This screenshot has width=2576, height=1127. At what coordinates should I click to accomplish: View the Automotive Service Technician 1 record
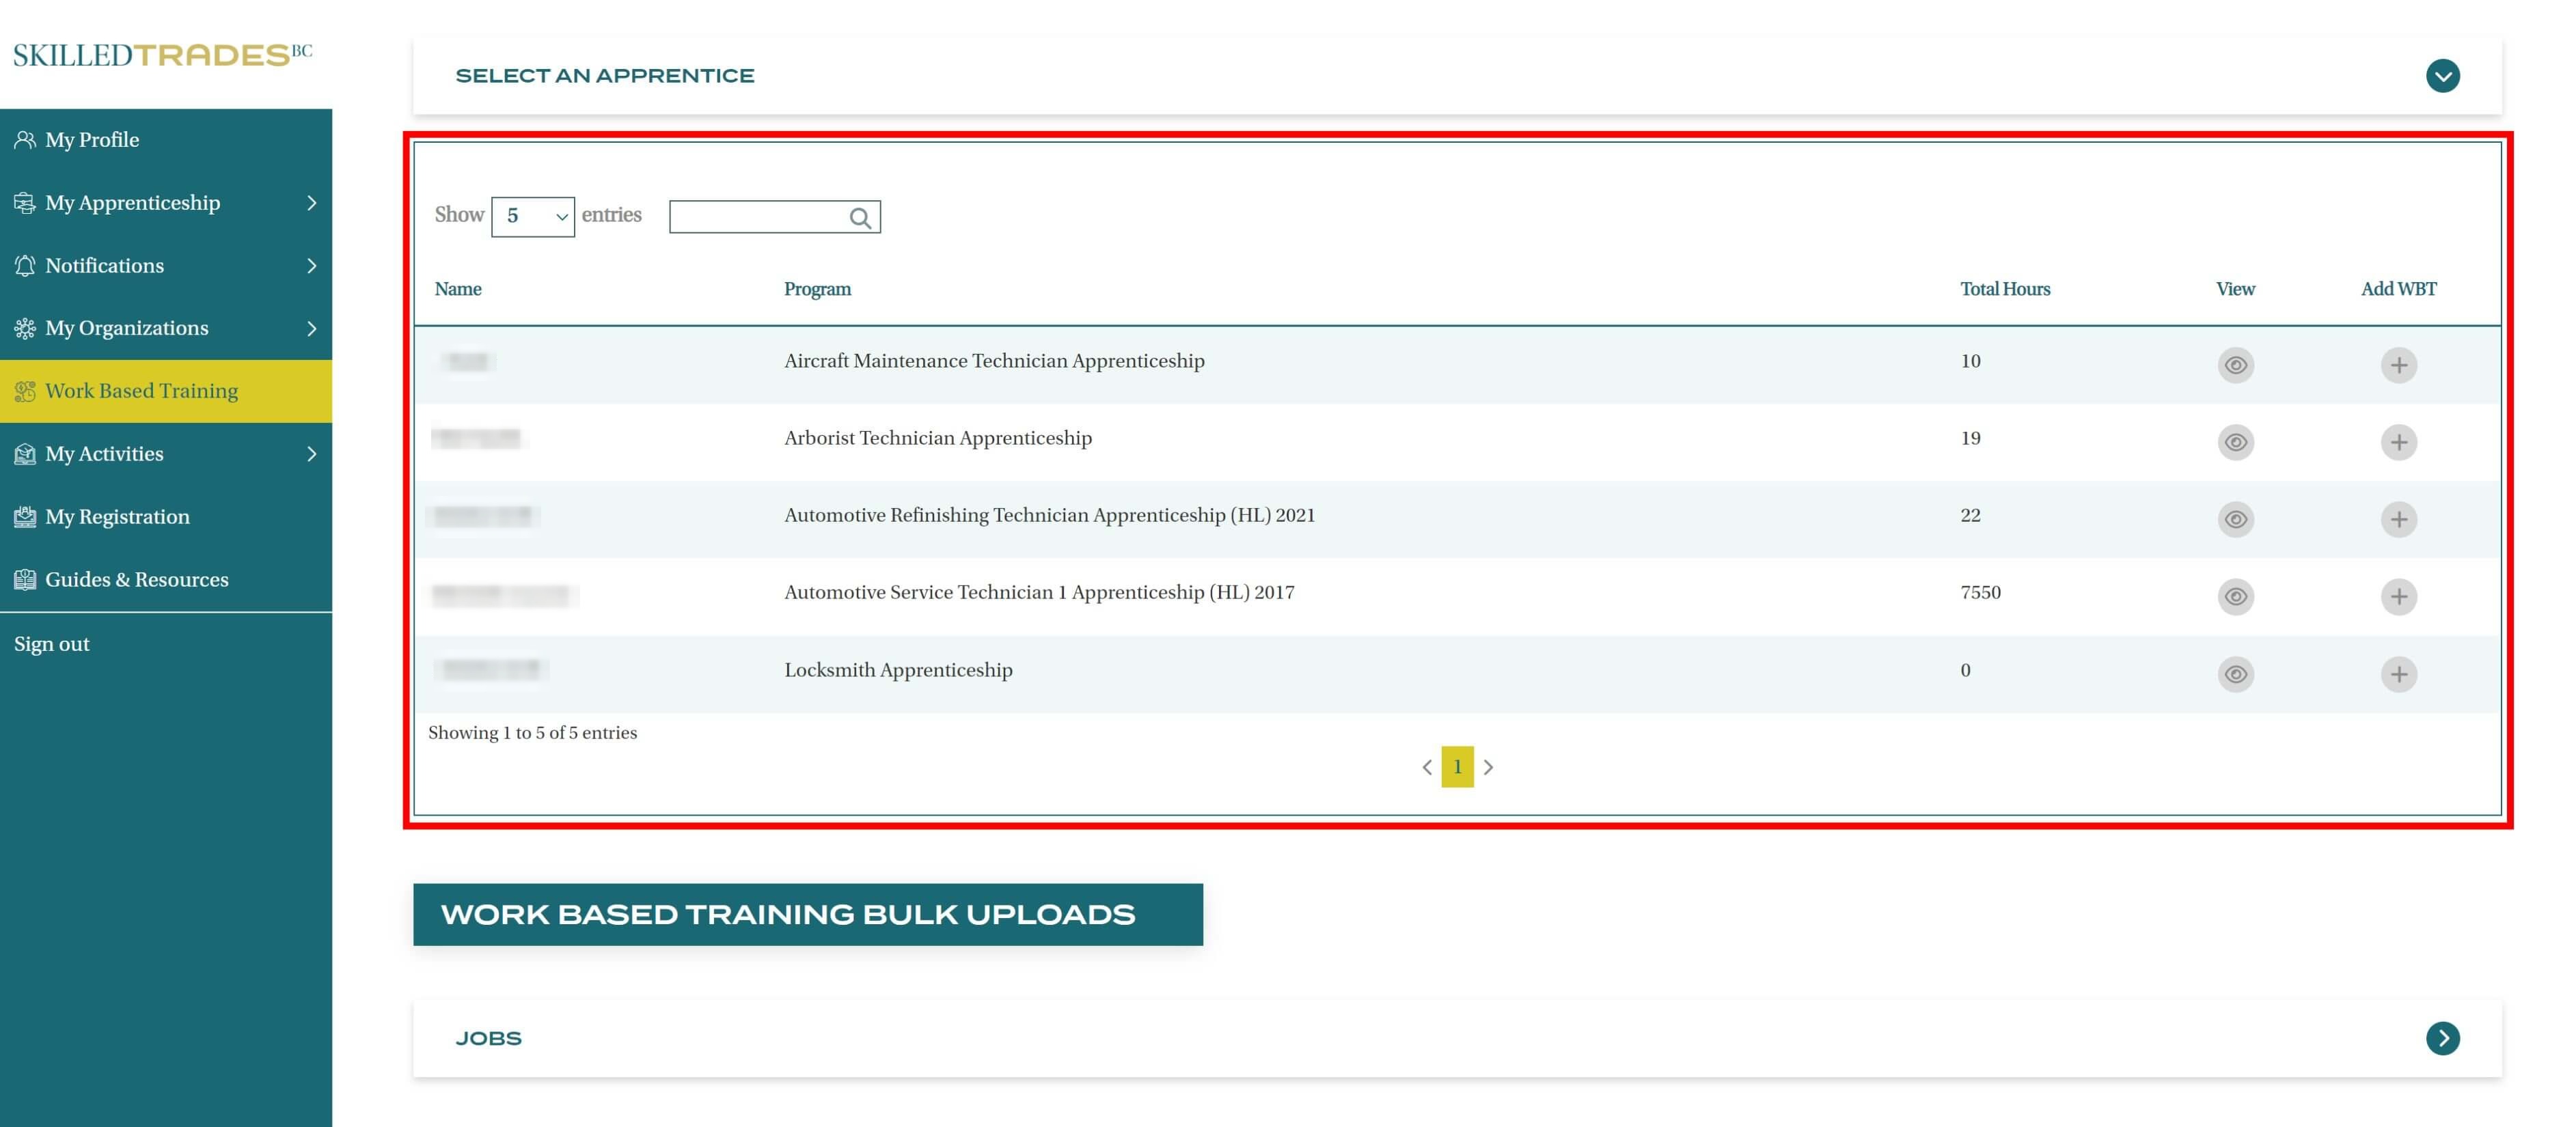(x=2235, y=597)
